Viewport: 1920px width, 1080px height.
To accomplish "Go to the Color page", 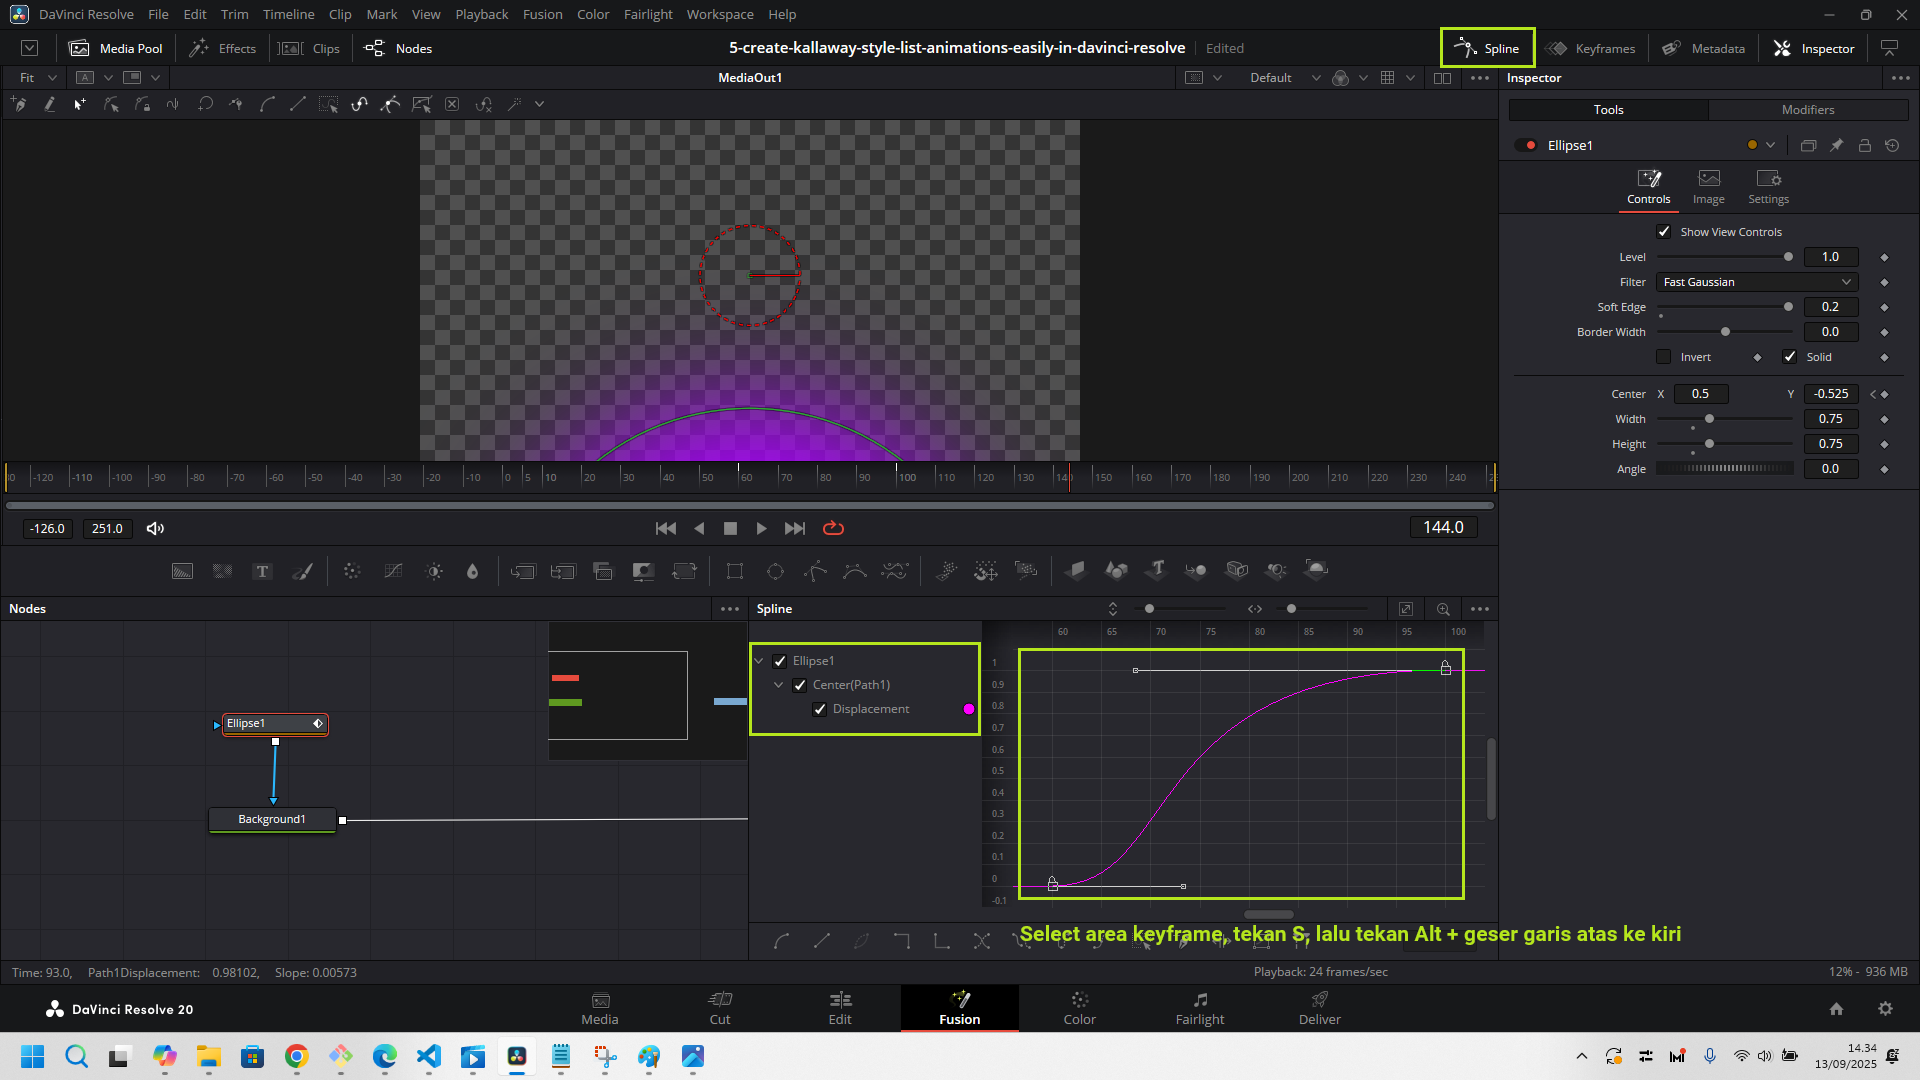I will (1079, 1008).
